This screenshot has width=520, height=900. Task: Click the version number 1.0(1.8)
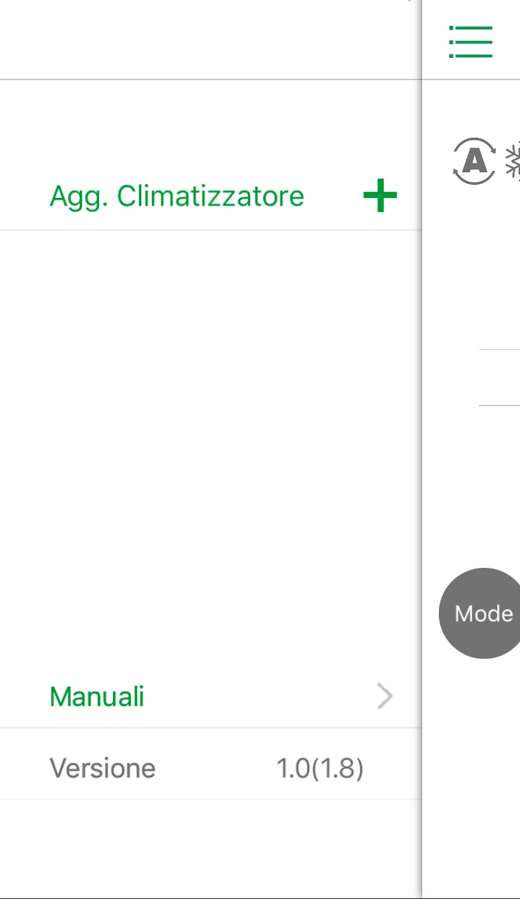pos(320,768)
